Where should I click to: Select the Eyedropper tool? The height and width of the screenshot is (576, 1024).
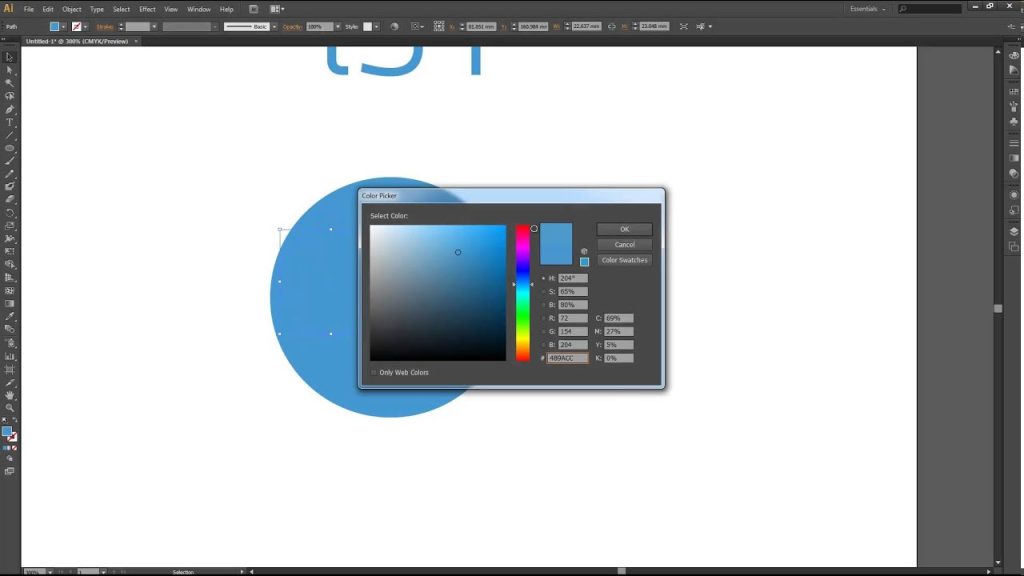[10, 317]
